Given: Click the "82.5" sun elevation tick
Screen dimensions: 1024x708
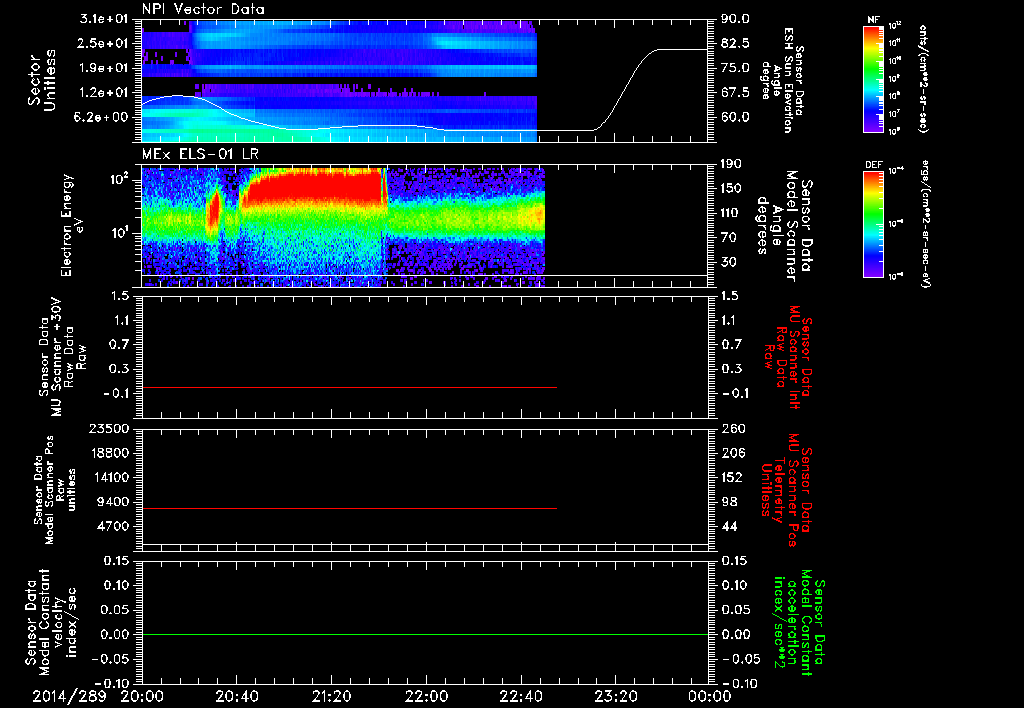Looking at the screenshot, I should (735, 43).
